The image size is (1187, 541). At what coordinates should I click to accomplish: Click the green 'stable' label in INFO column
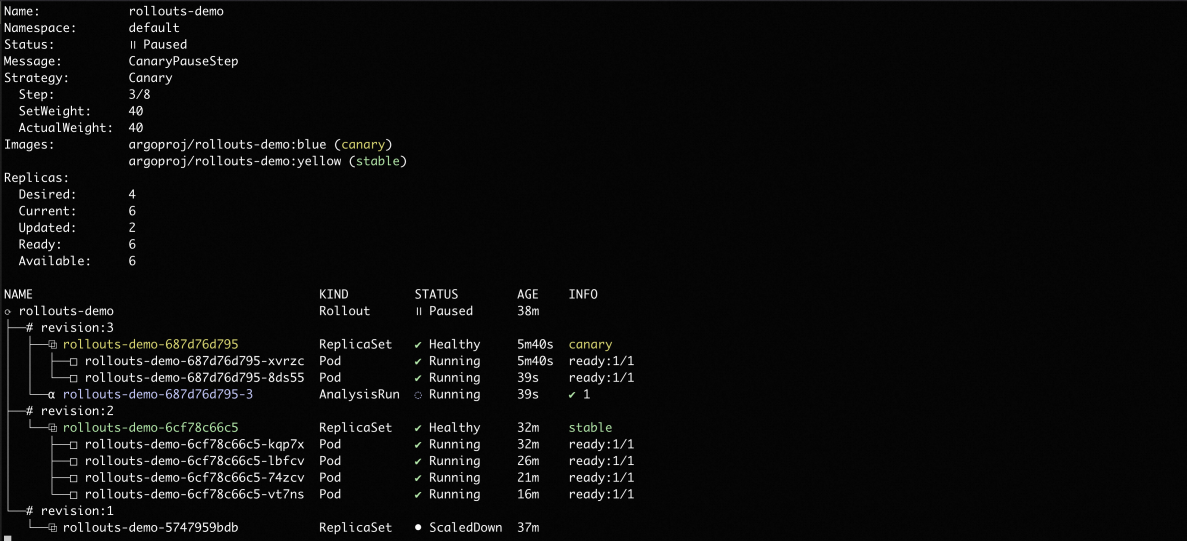coord(590,428)
